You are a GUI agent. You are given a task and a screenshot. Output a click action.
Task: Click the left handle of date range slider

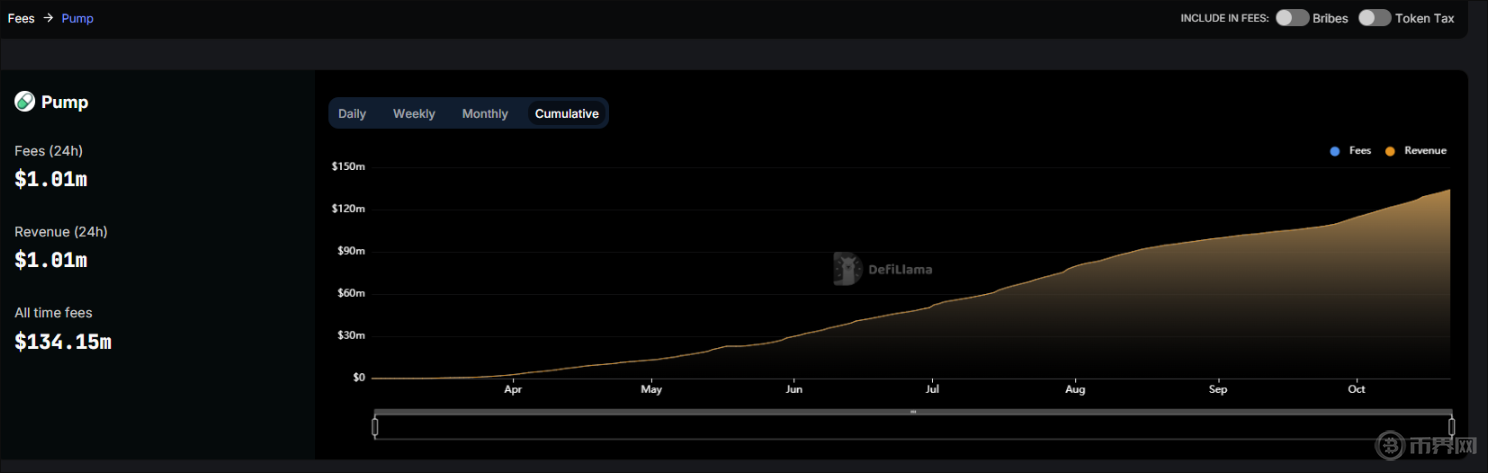click(x=375, y=427)
